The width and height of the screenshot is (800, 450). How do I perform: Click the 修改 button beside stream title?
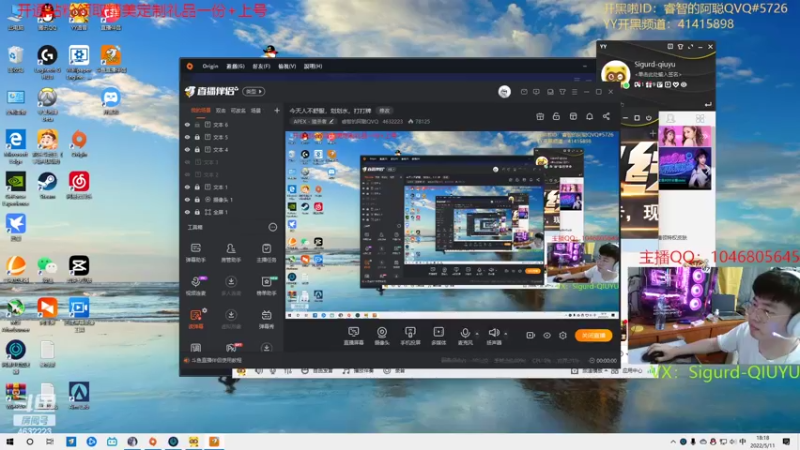tap(384, 111)
